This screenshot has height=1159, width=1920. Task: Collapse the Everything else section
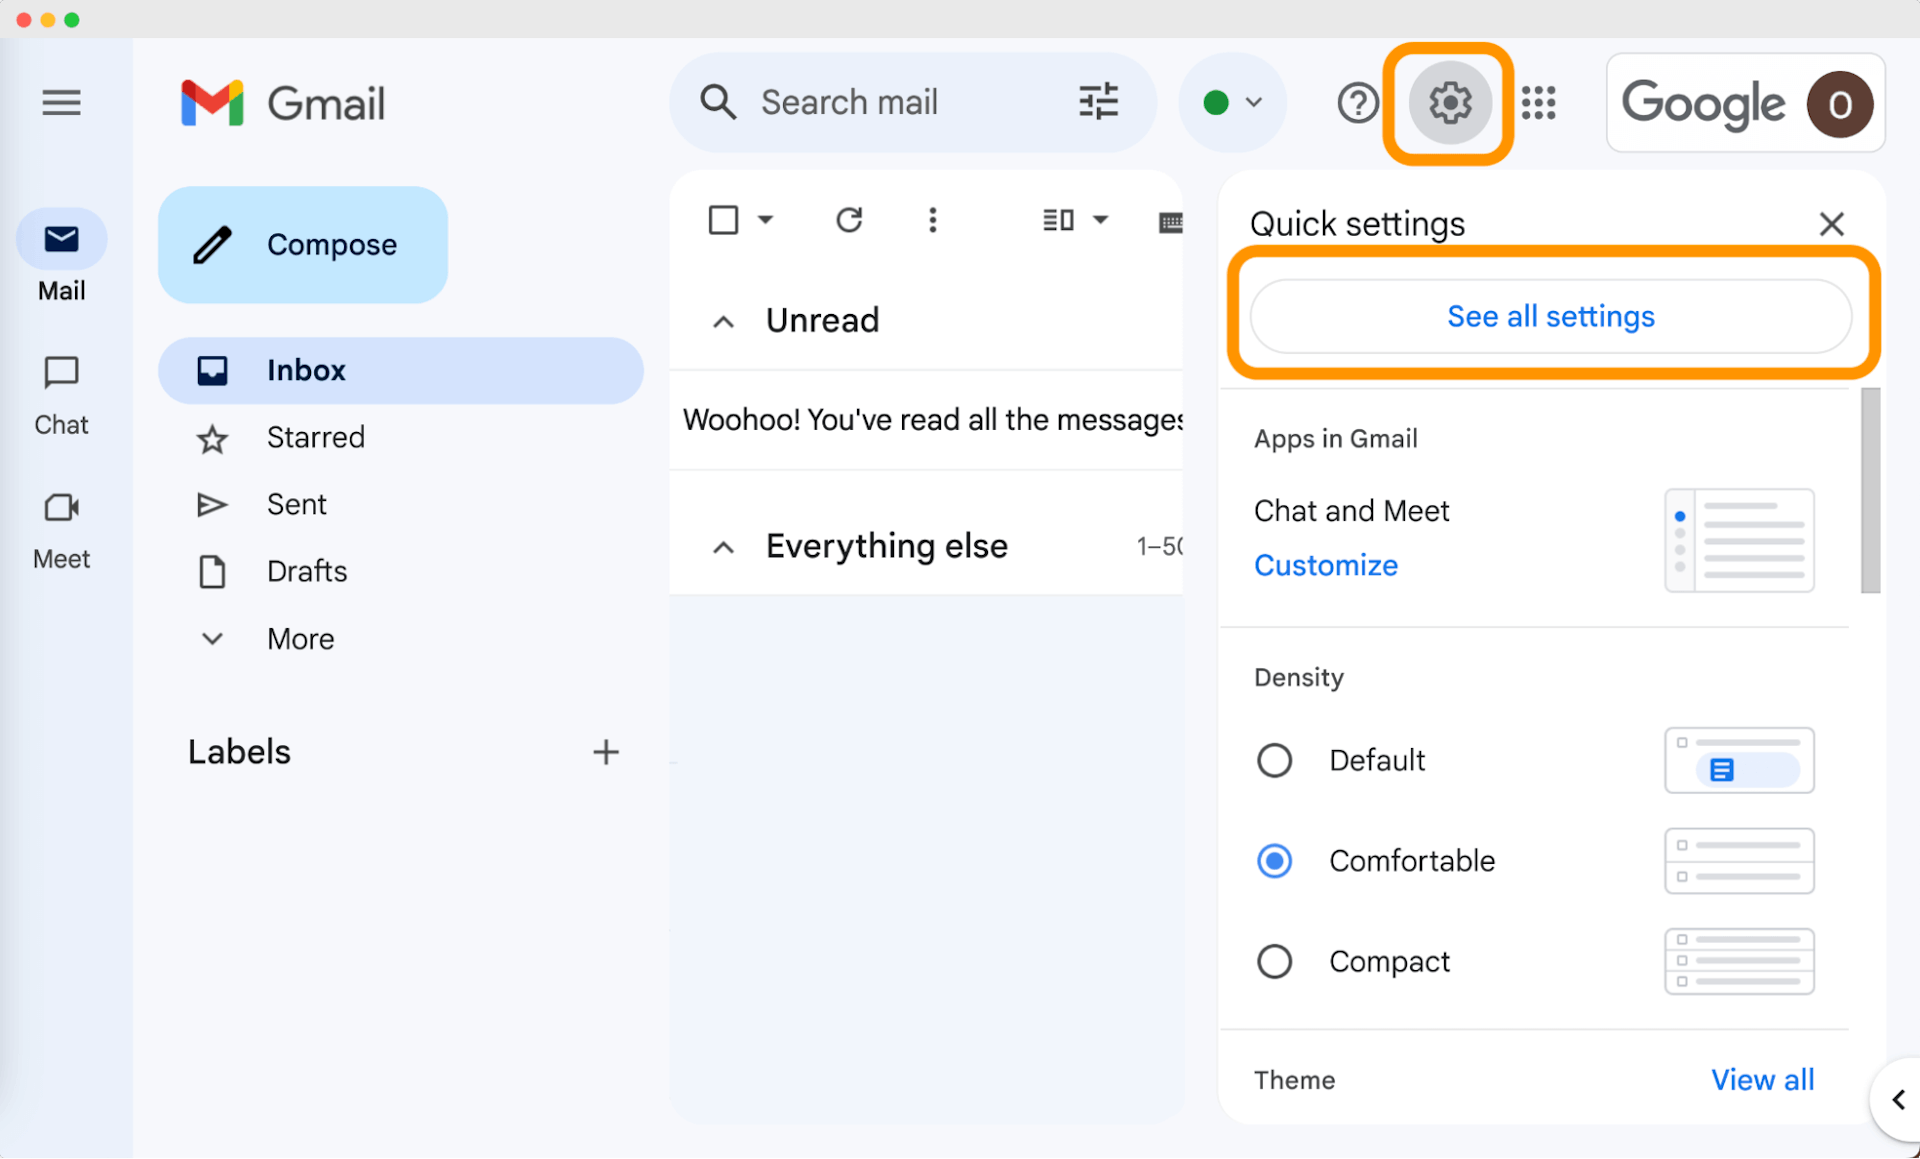click(x=723, y=546)
